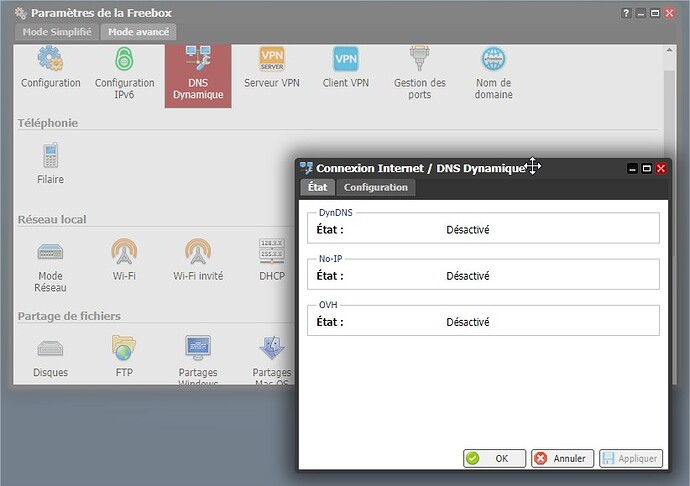Click the No-IP Désactivé status value

[x=468, y=276]
